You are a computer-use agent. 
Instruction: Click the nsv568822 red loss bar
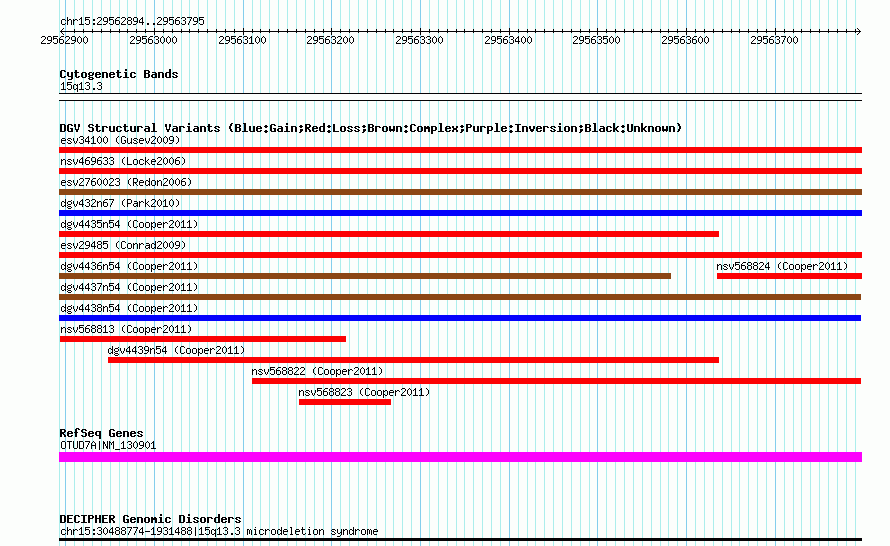[x=556, y=381]
